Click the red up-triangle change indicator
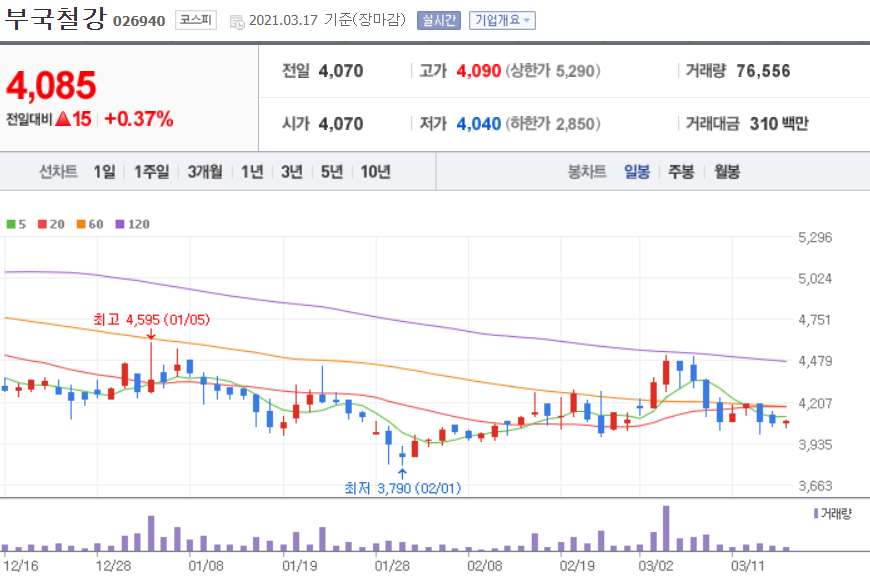The height and width of the screenshot is (577, 870). [63, 118]
